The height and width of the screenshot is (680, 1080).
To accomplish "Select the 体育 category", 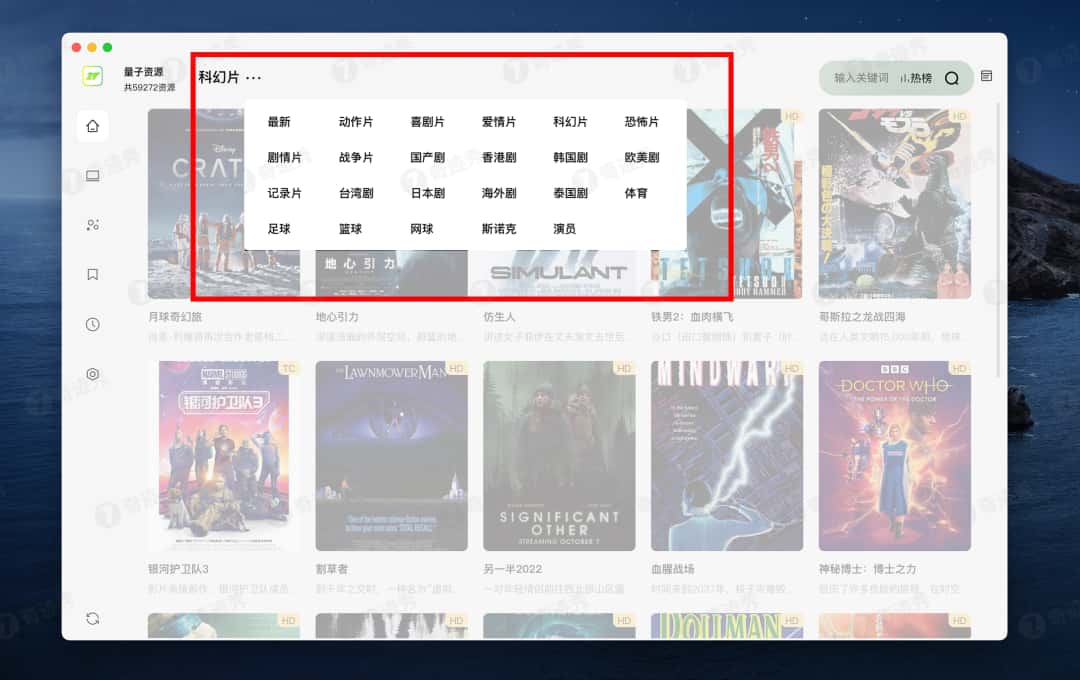I will point(636,194).
